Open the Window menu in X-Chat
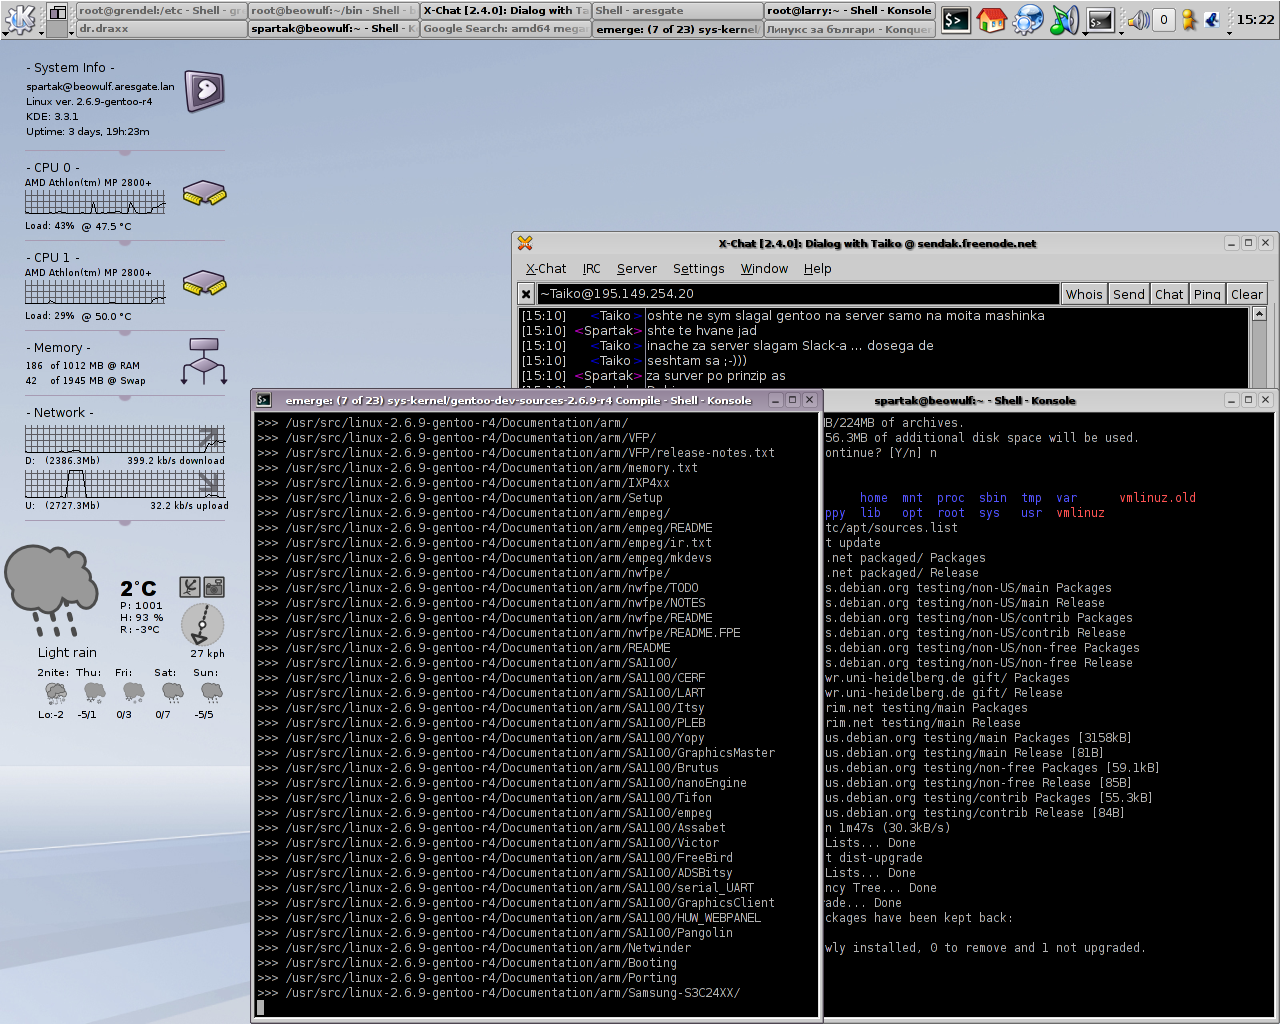 pyautogui.click(x=764, y=269)
